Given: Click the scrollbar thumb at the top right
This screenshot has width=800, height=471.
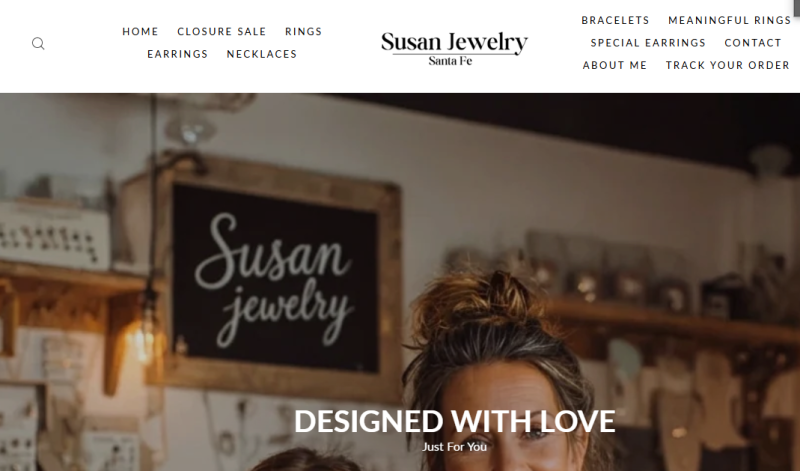Looking at the screenshot, I should [796, 6].
